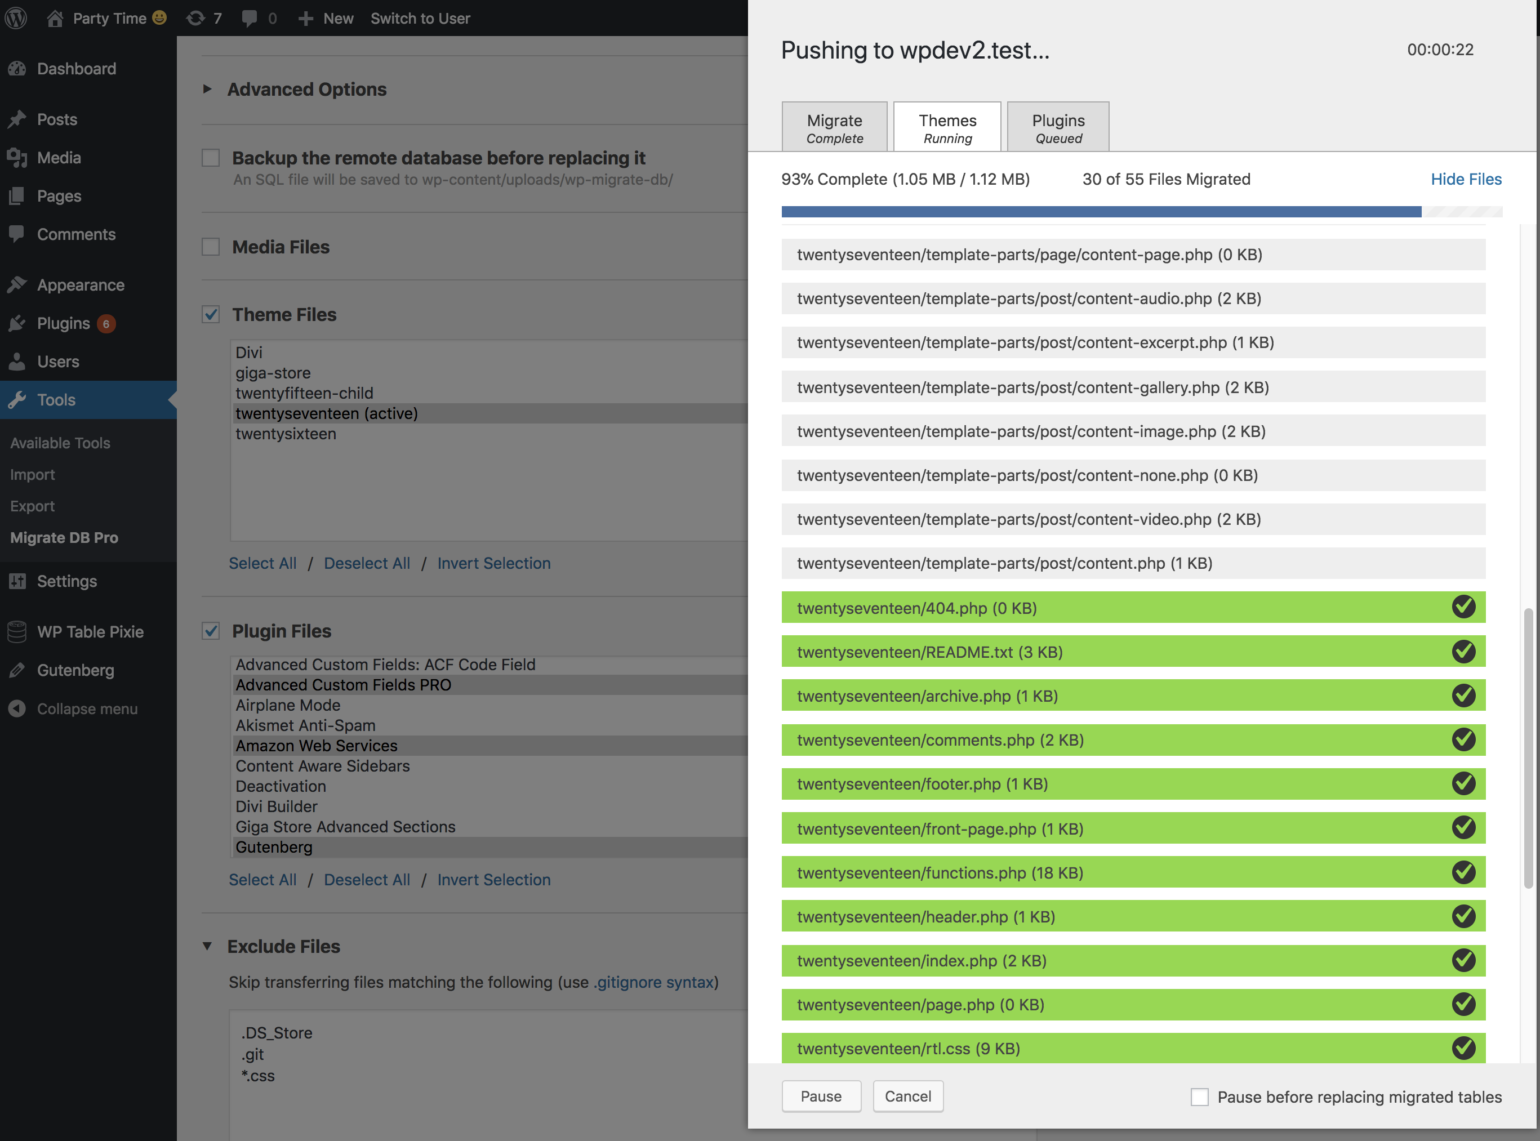This screenshot has height=1141, width=1540.
Task: Click the WP Table Pixie database icon
Action: [17, 632]
